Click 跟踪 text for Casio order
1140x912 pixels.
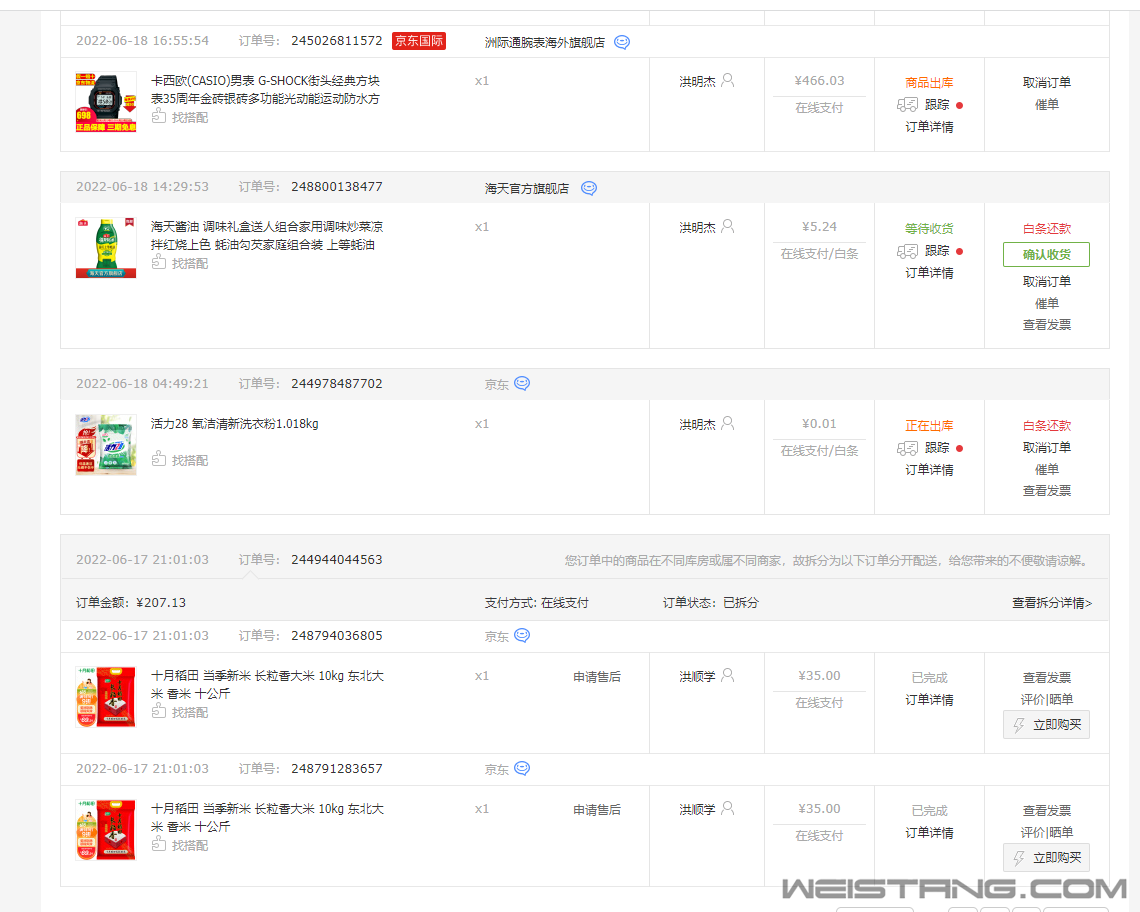[936, 105]
